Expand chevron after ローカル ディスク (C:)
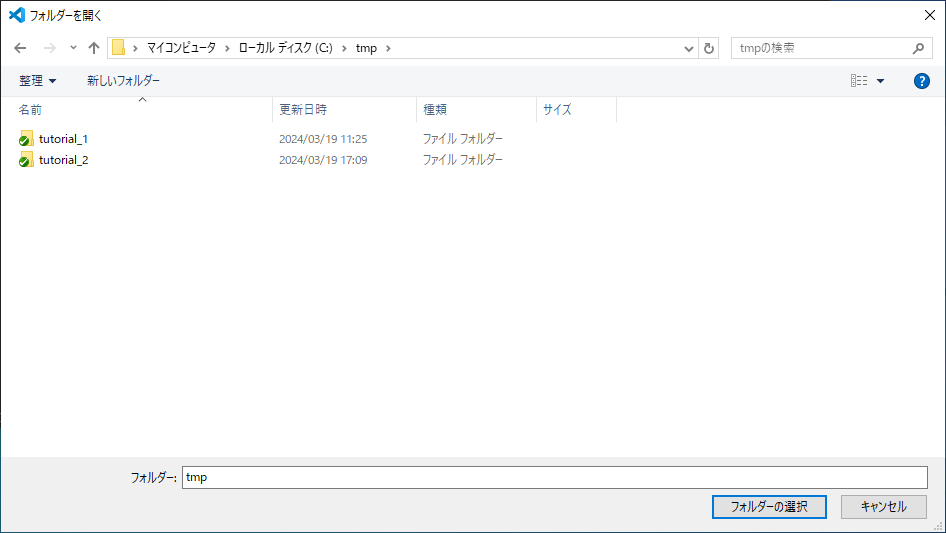946x533 pixels. [344, 48]
